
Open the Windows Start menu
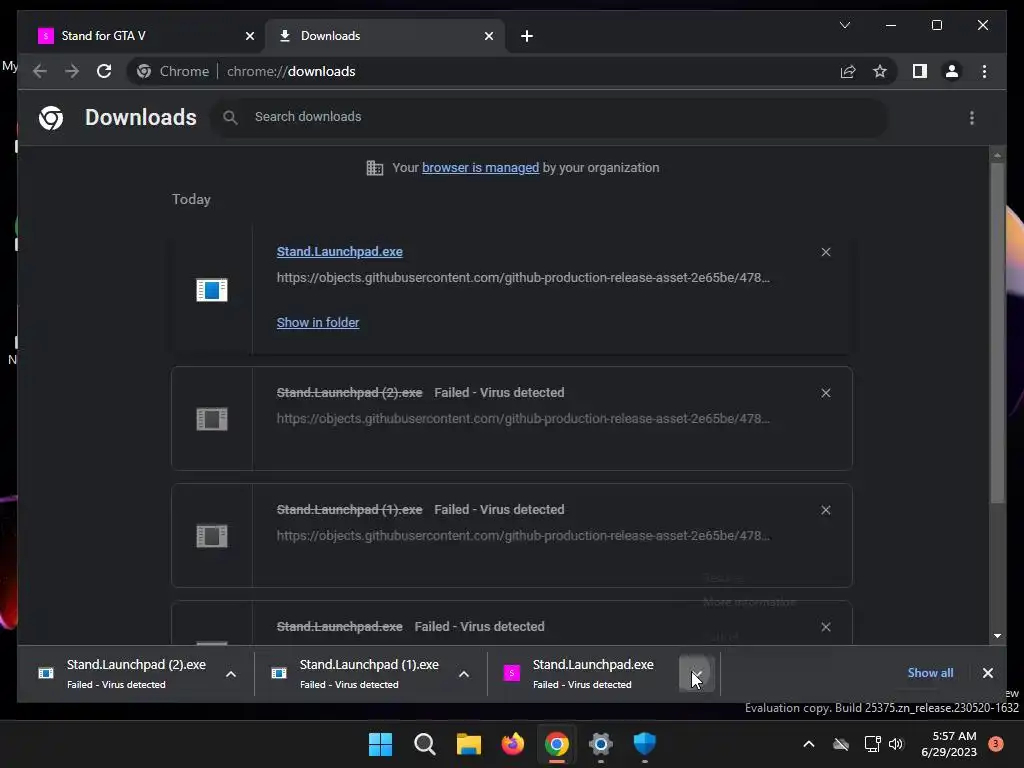(380, 744)
